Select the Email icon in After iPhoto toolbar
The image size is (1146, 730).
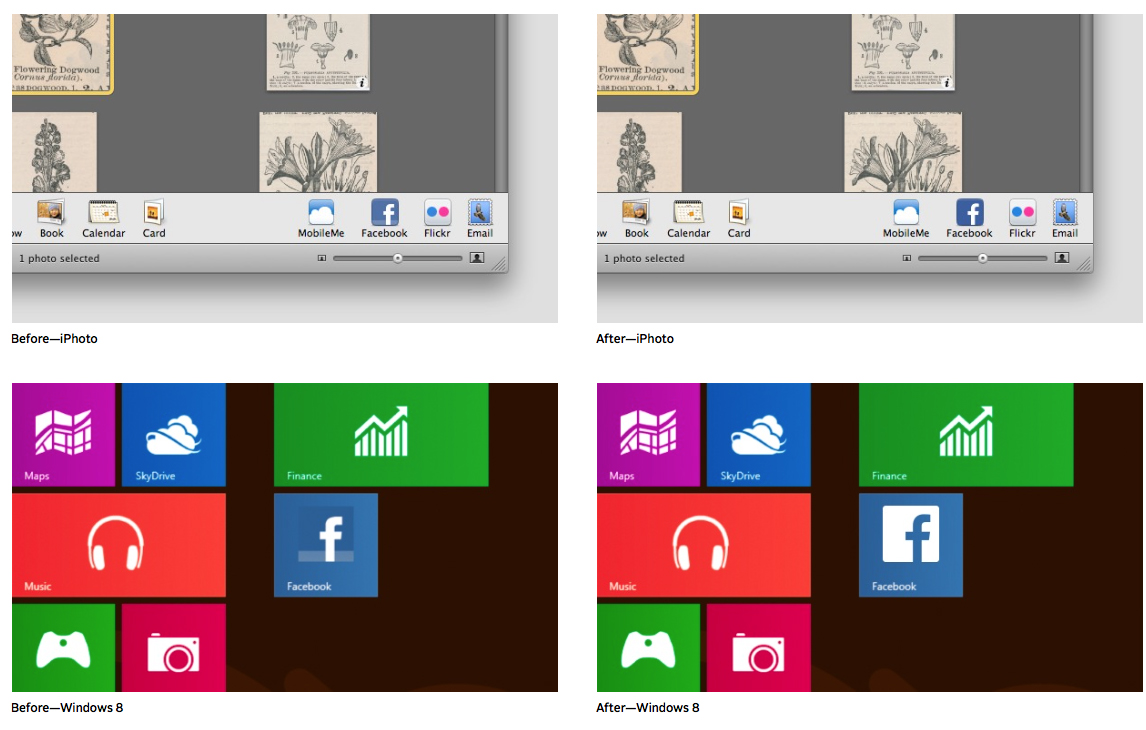tap(1065, 213)
